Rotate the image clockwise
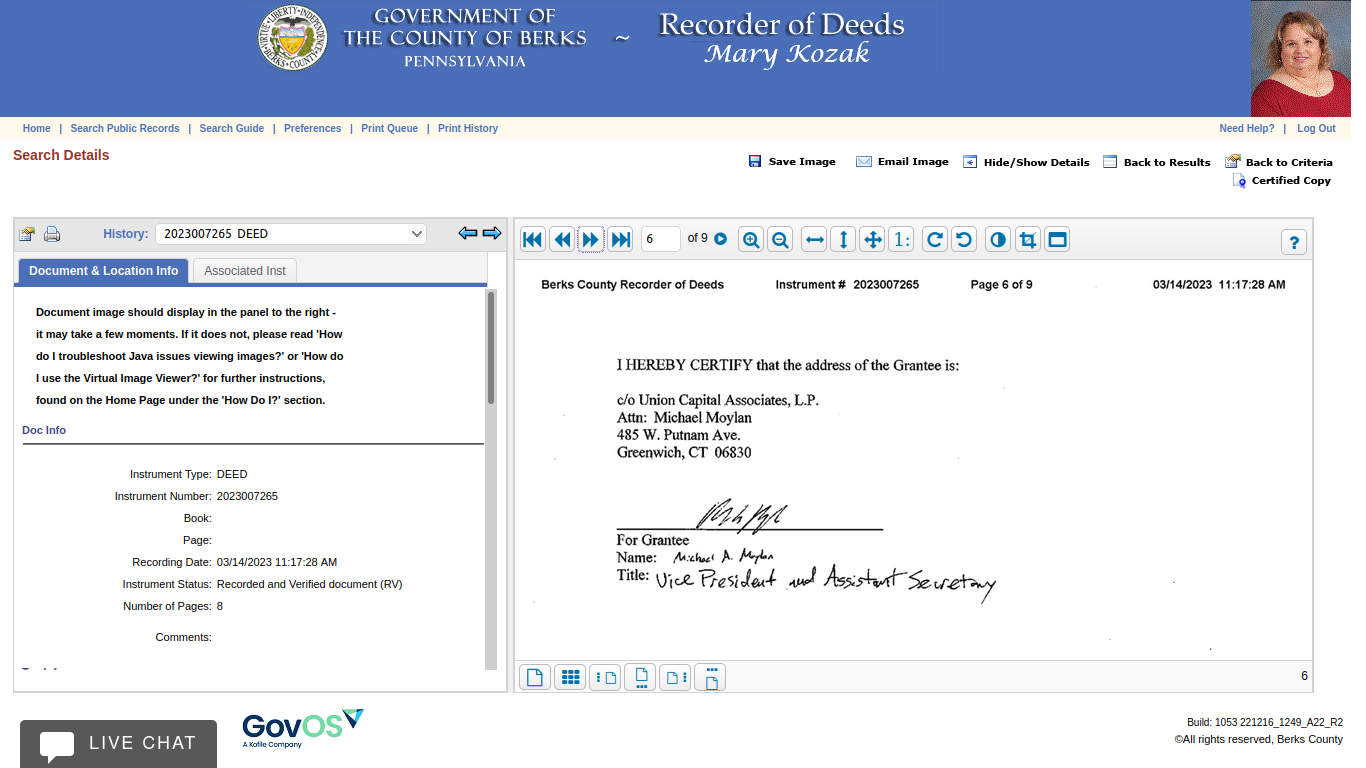Image resolution: width=1366 pixels, height=768 pixels. click(x=935, y=239)
